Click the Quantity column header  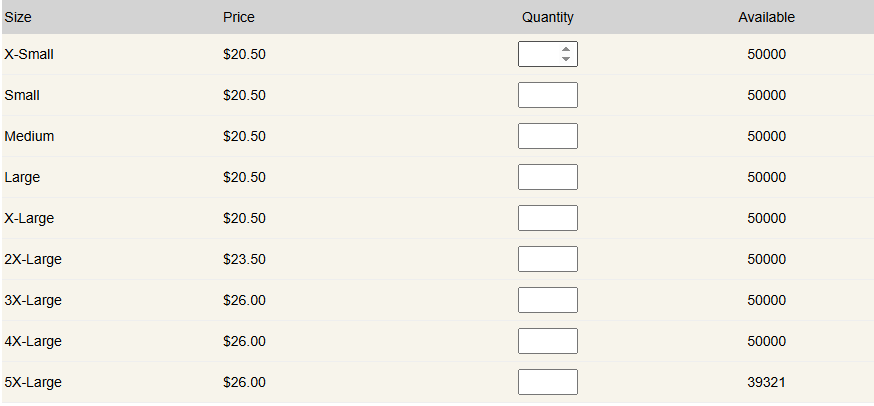point(548,17)
